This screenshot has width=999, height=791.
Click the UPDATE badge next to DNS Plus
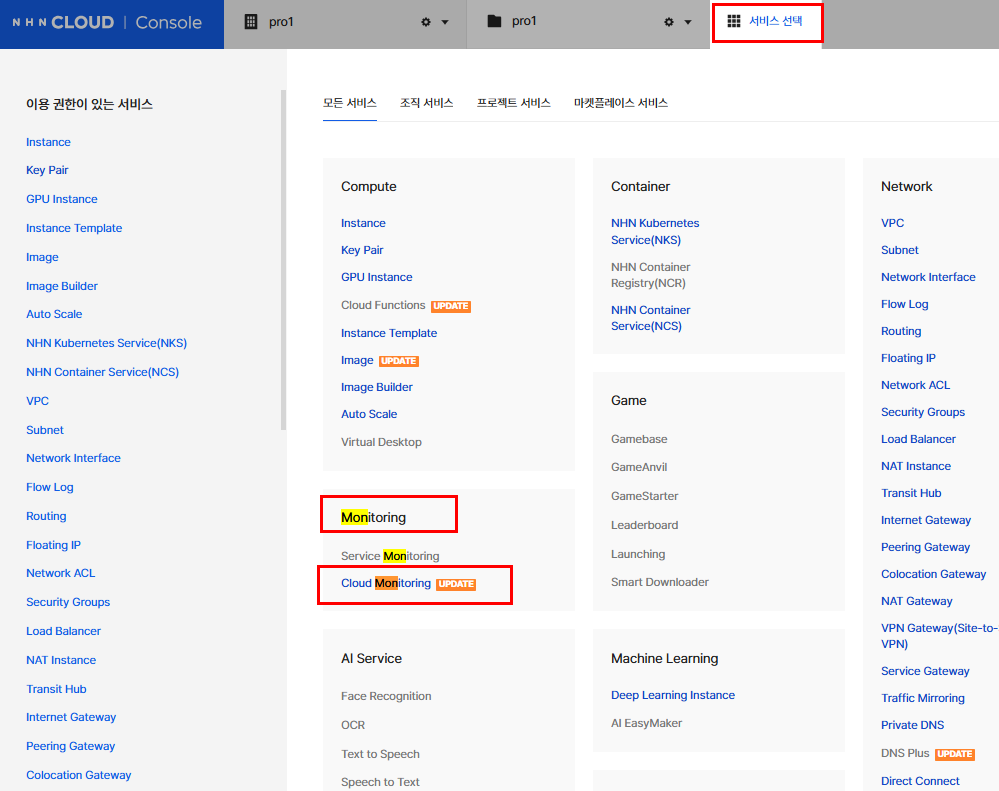tap(955, 754)
